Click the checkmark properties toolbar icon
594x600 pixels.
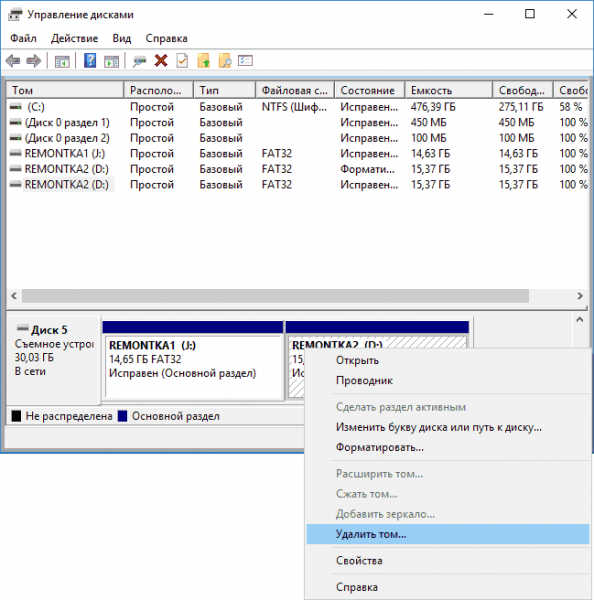(x=182, y=61)
